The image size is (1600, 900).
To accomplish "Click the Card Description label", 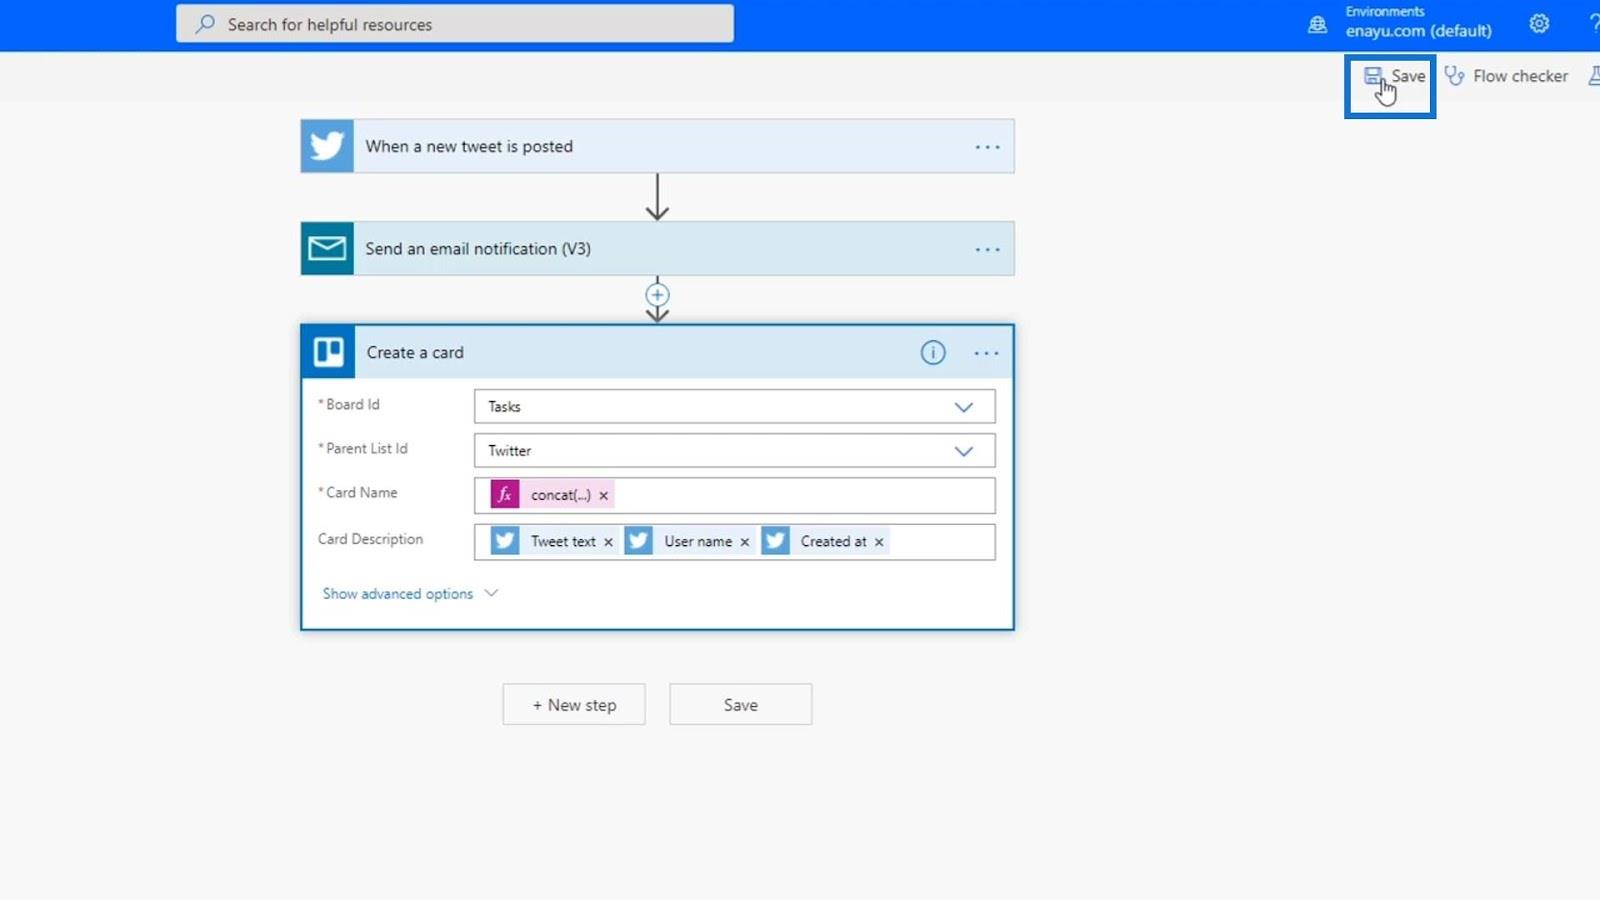I will click(x=370, y=539).
